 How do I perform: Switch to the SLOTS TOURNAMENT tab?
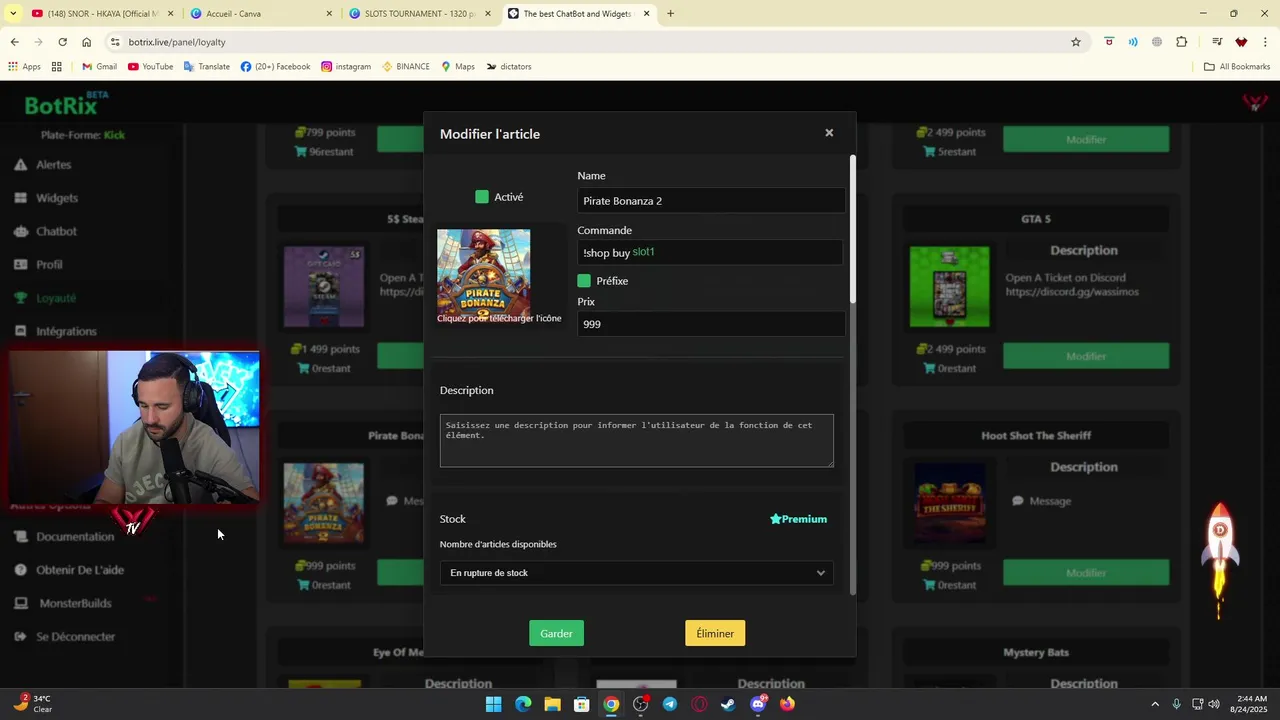(x=420, y=14)
